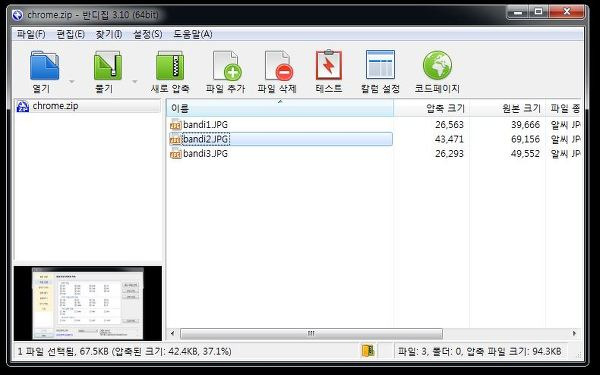The width and height of the screenshot is (600, 375).
Task: Click compressed size value 26,563
Action: coord(449,125)
